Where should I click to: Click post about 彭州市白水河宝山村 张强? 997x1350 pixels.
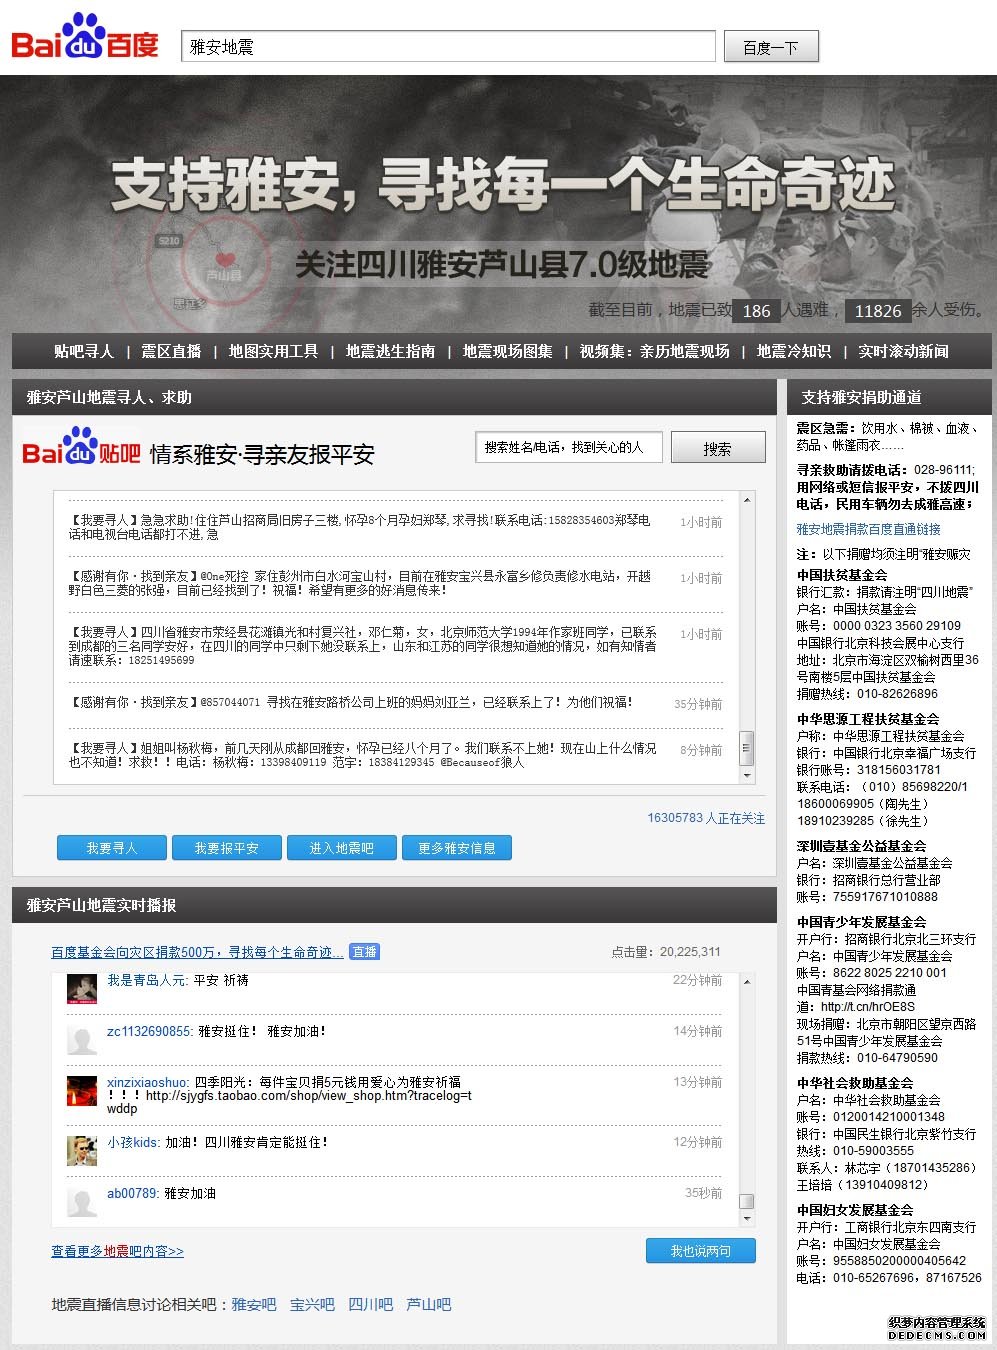359,583
